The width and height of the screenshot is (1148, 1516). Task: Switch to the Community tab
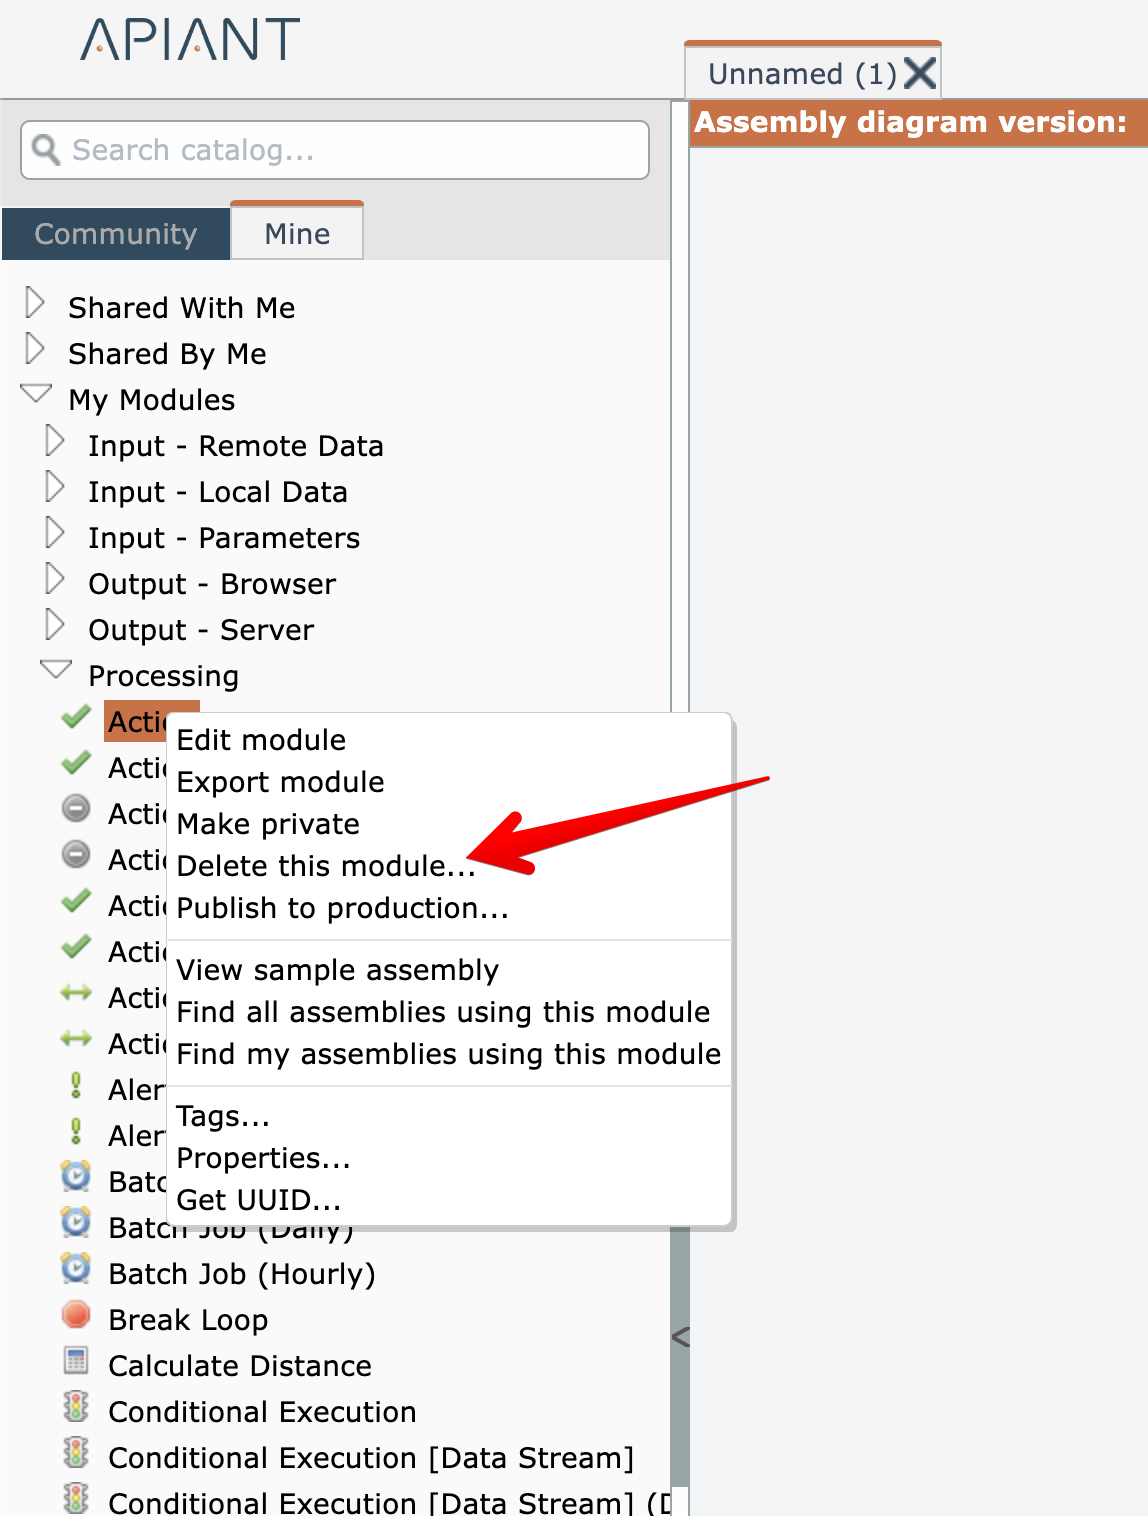pos(116,234)
